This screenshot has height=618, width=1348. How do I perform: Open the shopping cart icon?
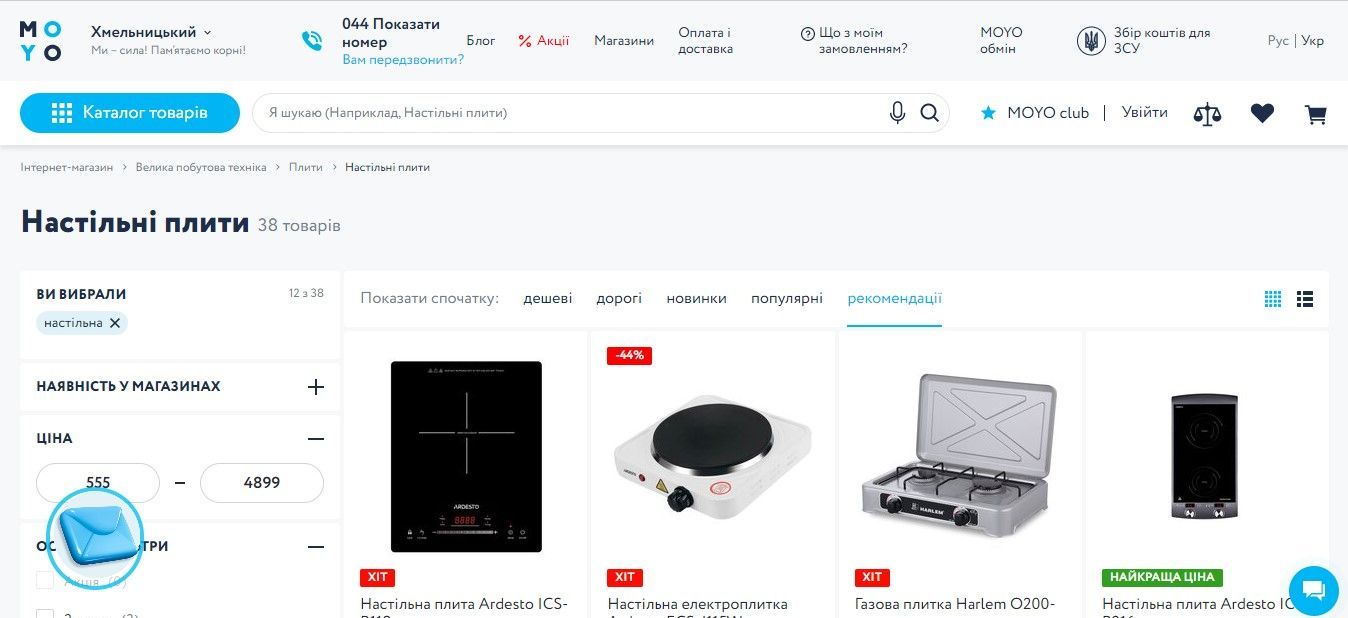coord(1316,114)
